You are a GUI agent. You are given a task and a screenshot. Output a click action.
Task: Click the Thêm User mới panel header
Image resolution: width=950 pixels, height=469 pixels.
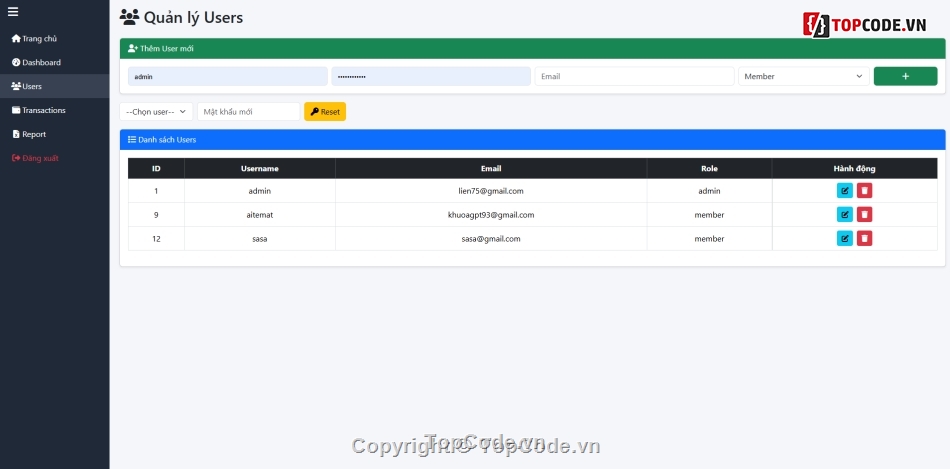(533, 48)
